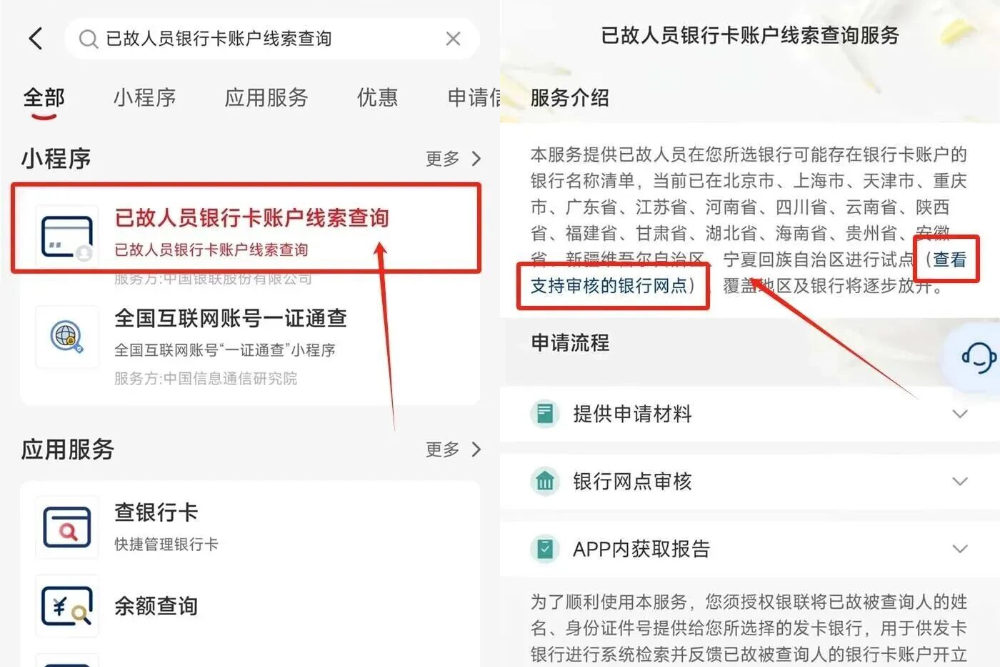
Task: Select the 优惠 tab
Action: [378, 98]
